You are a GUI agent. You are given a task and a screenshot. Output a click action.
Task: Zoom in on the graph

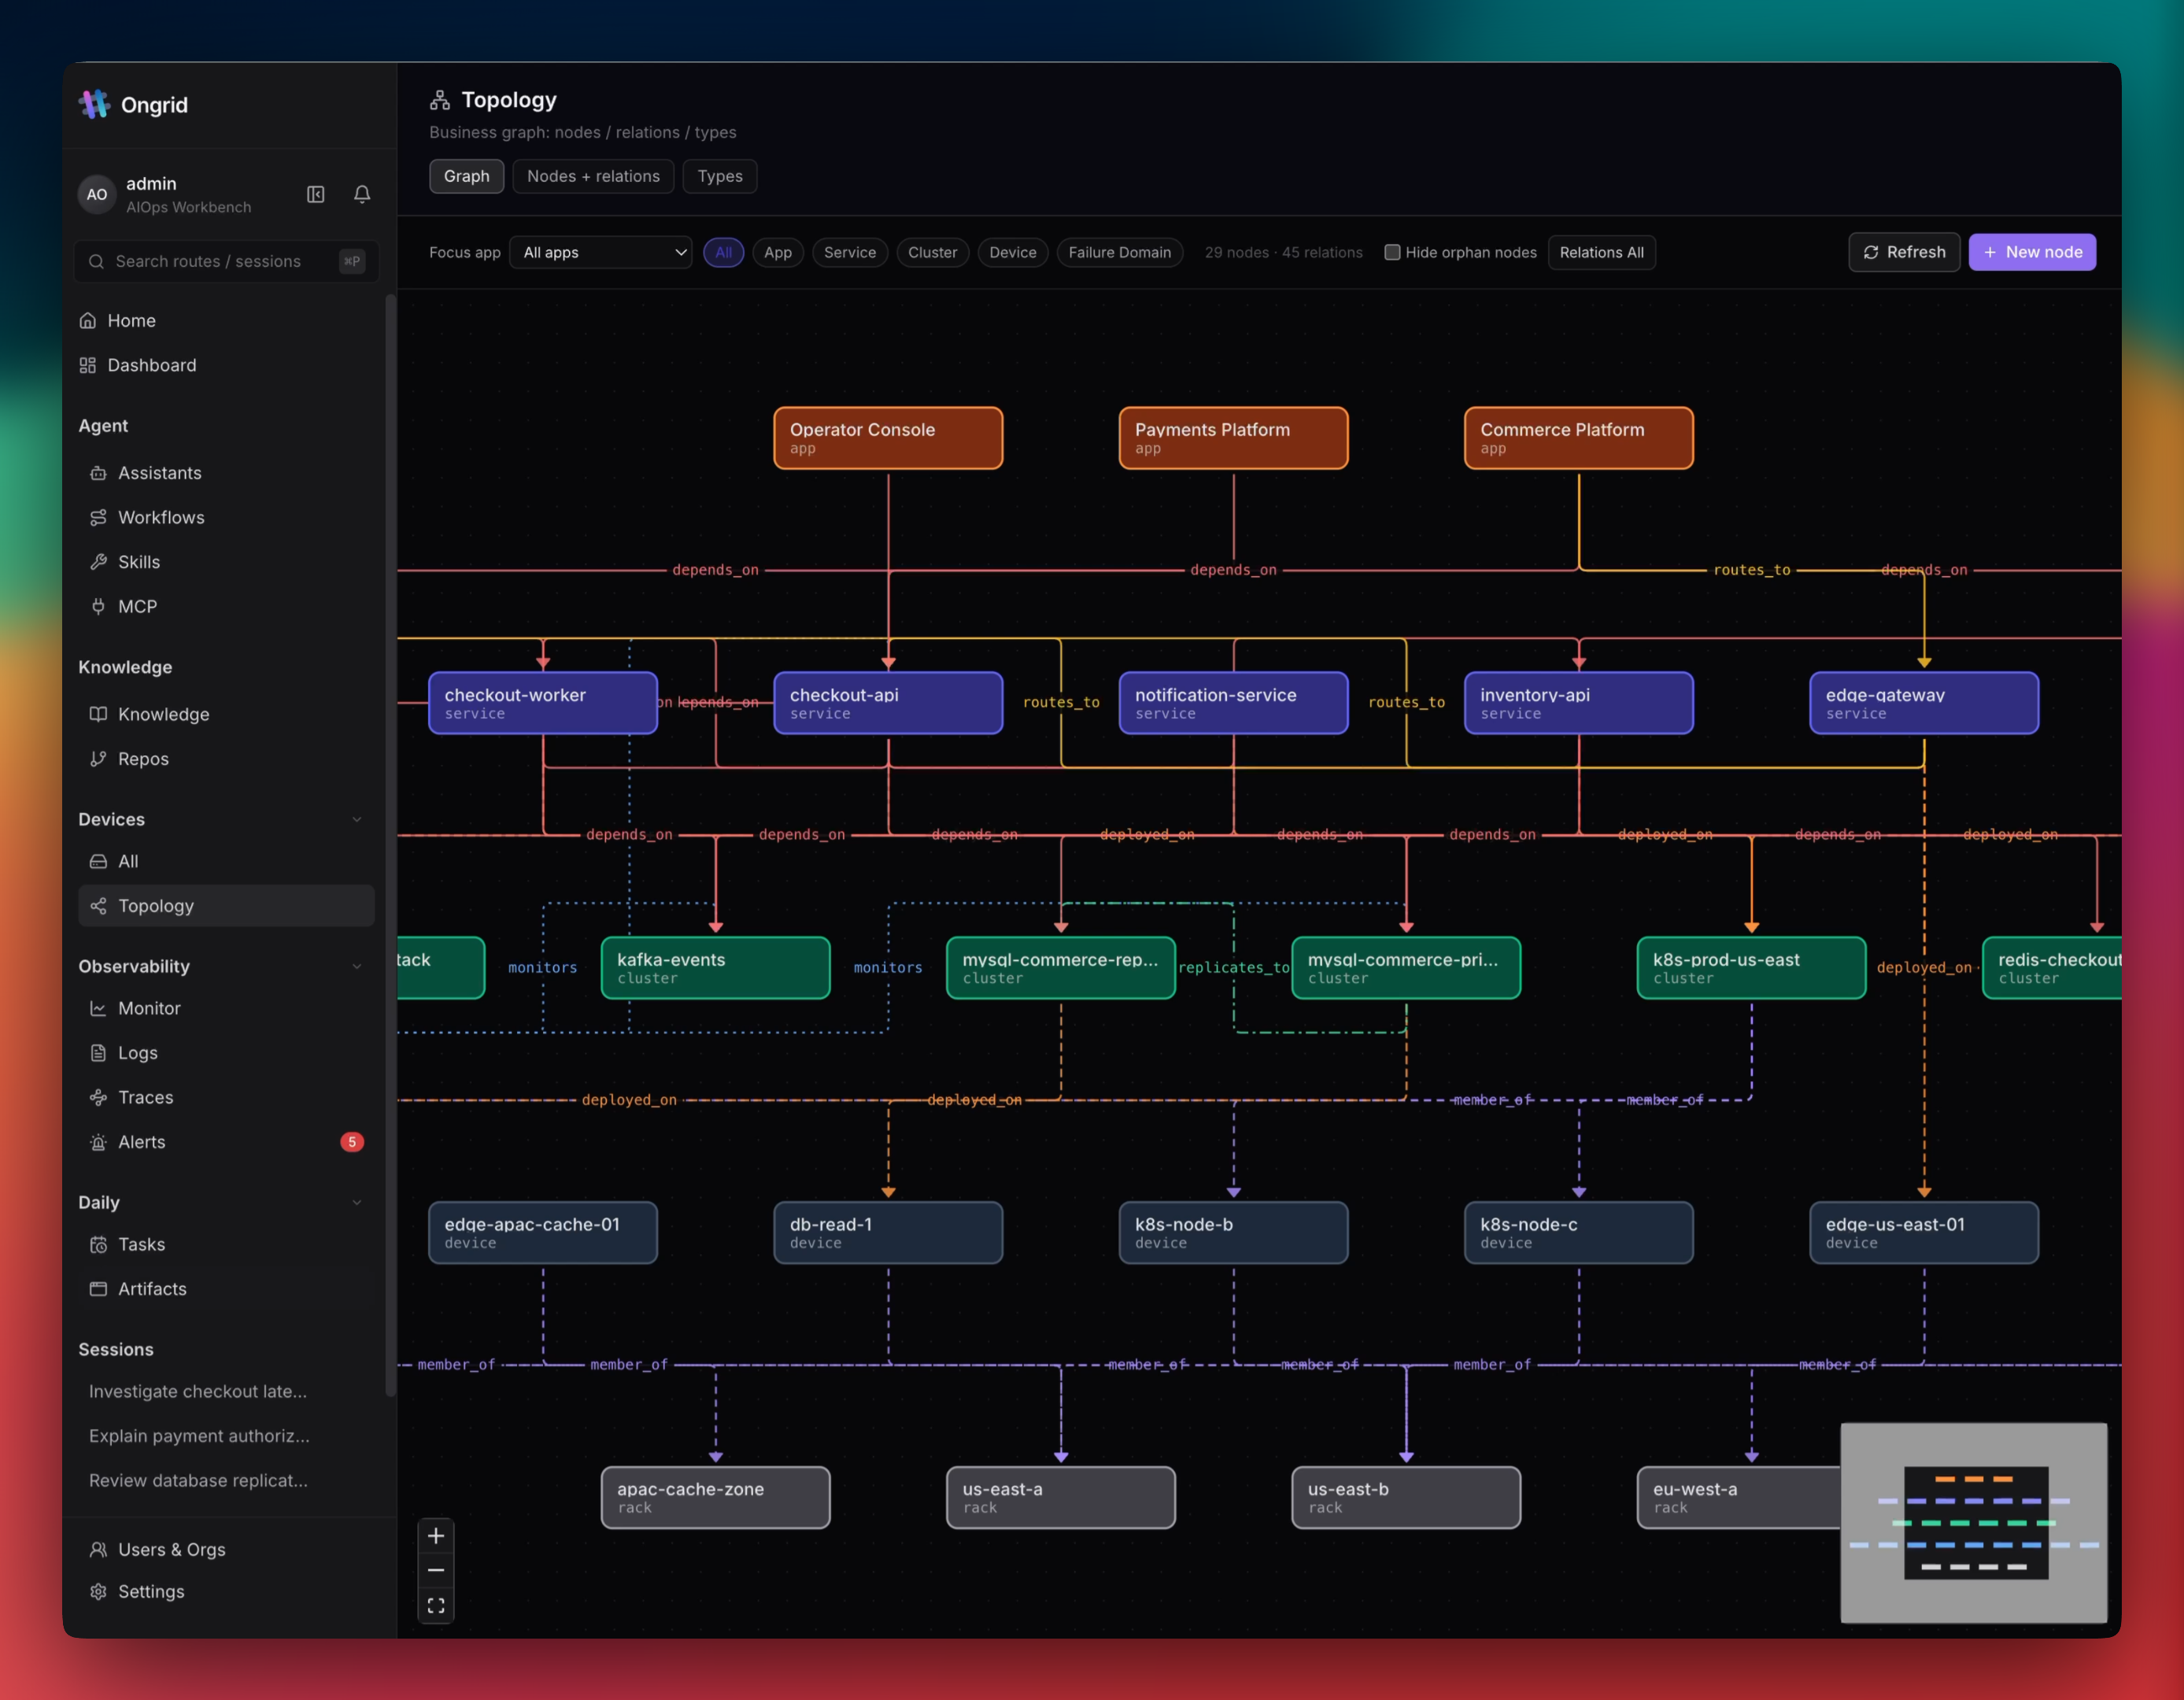436,1536
